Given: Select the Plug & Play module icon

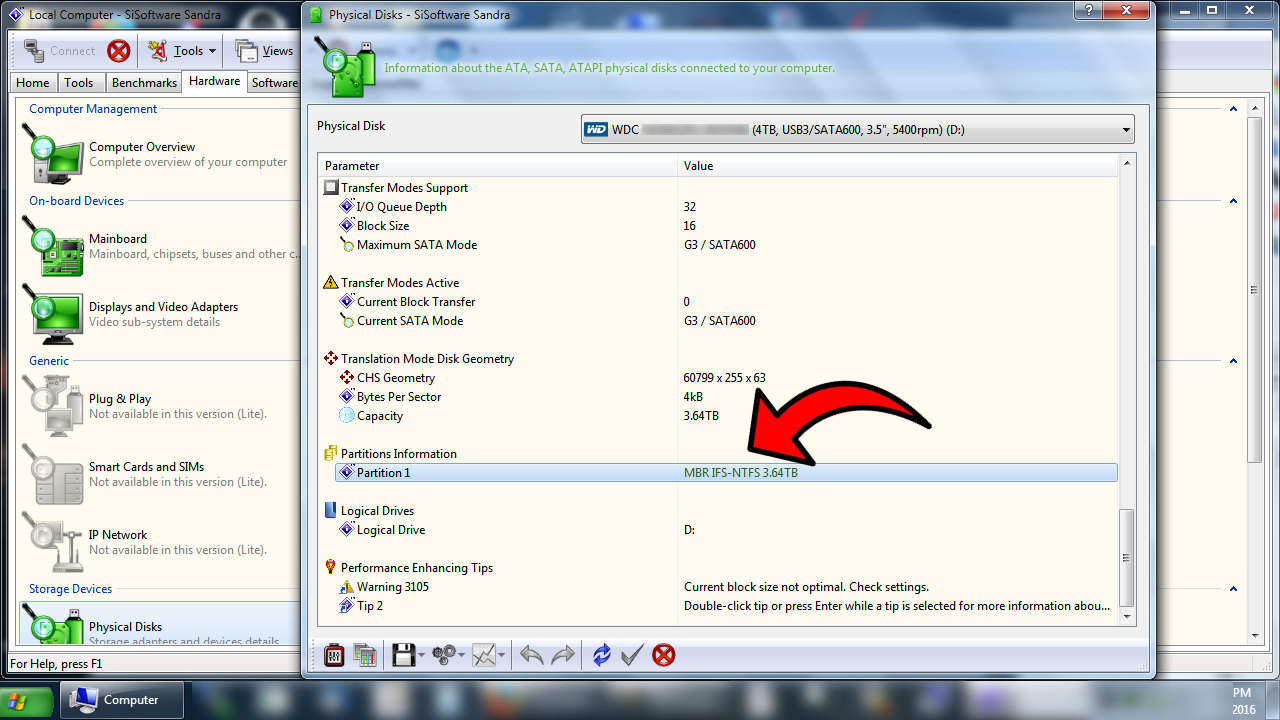Looking at the screenshot, I should click(53, 406).
